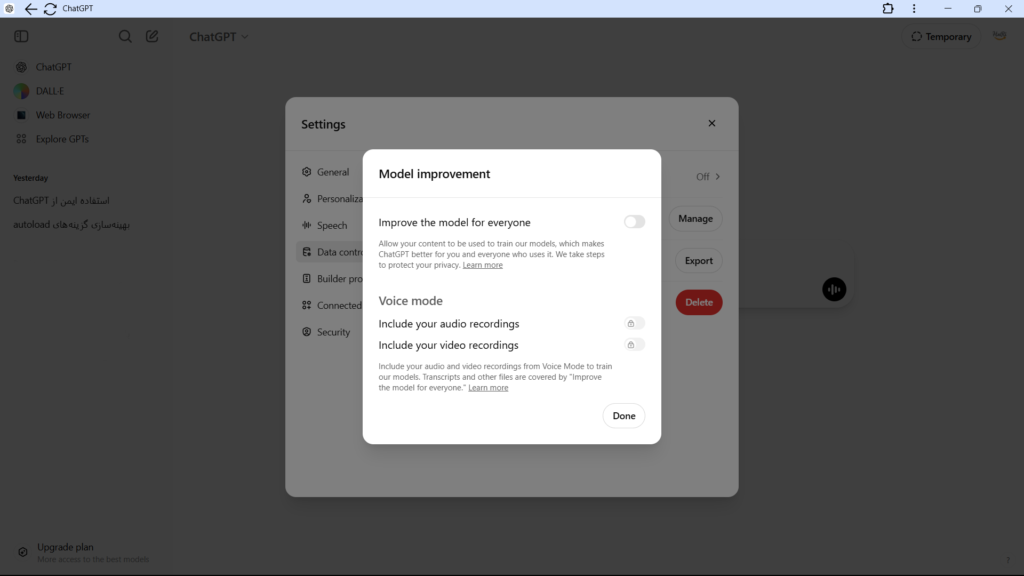Select Builder profile settings tab

330,279
